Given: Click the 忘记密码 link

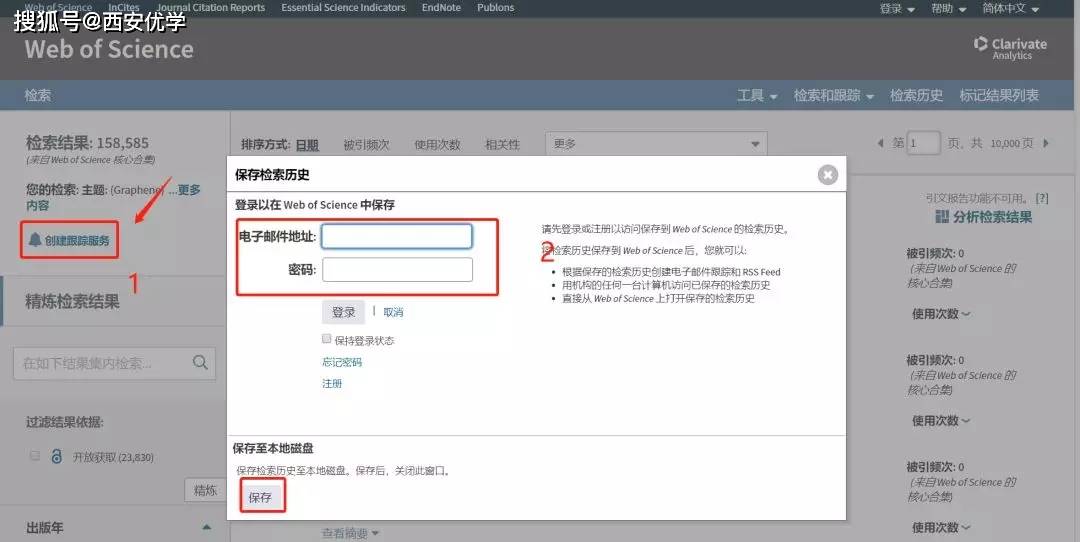Looking at the screenshot, I should click(x=342, y=362).
